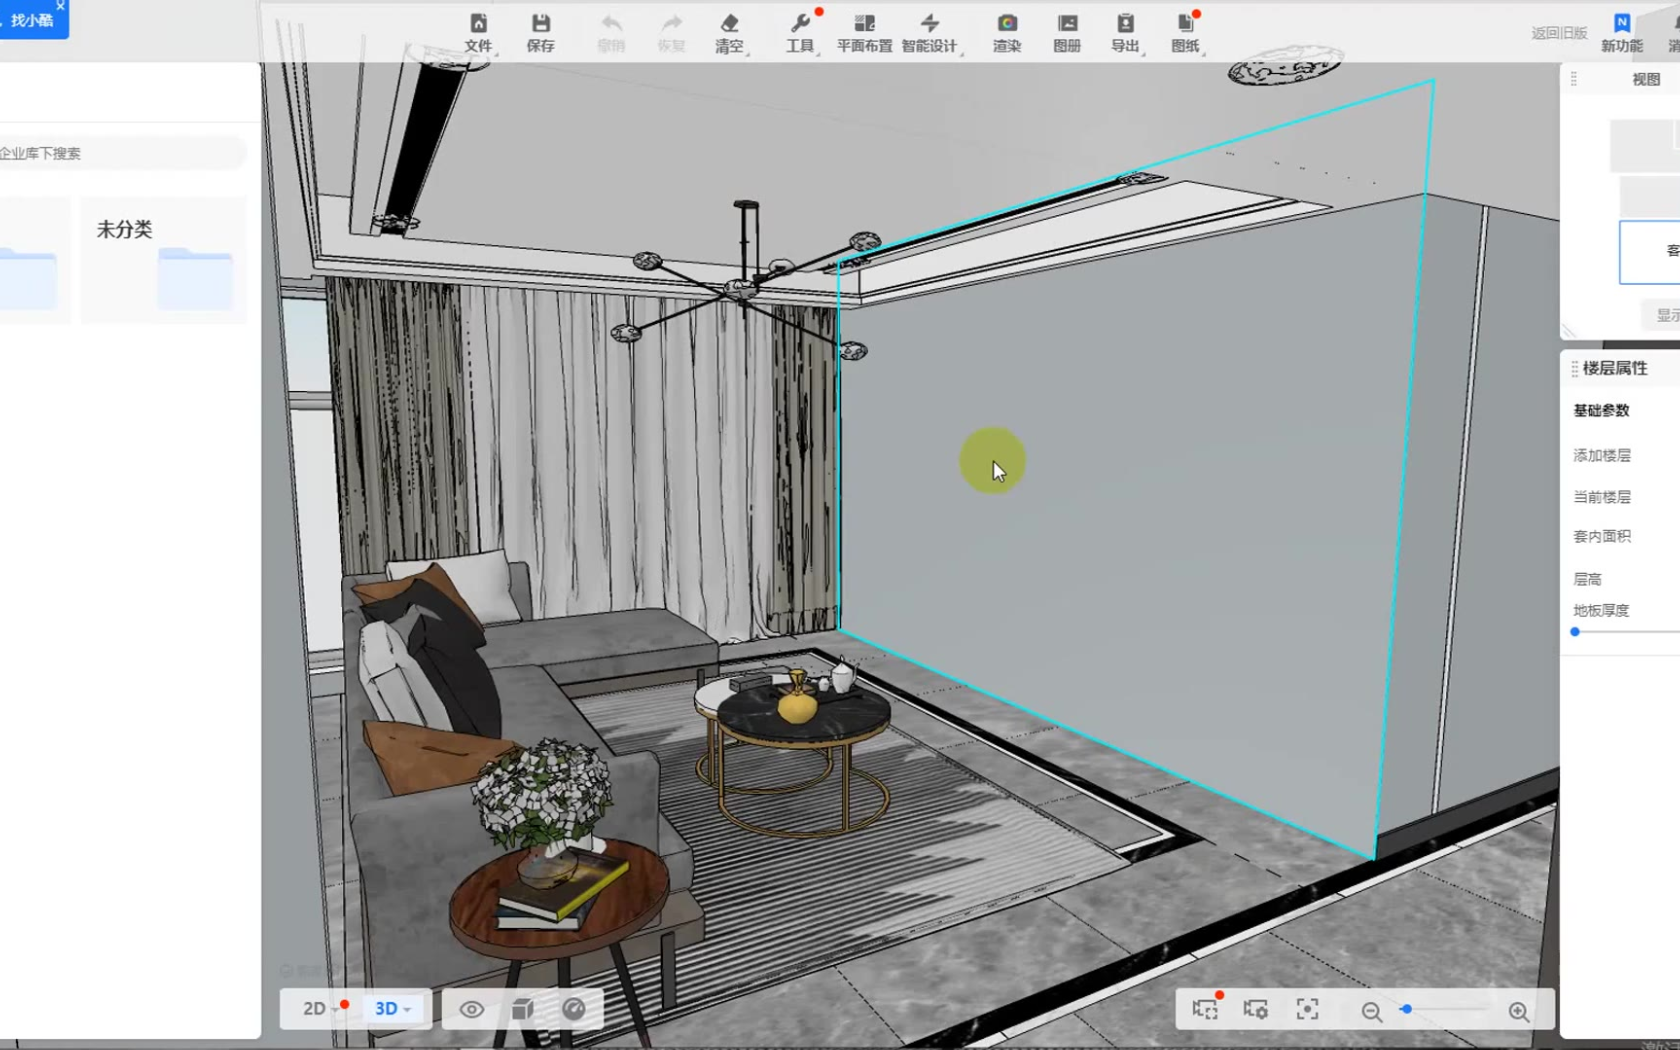This screenshot has height=1050, width=1680.
Task: Toggle the 3D cube display mode
Action: (x=522, y=1009)
